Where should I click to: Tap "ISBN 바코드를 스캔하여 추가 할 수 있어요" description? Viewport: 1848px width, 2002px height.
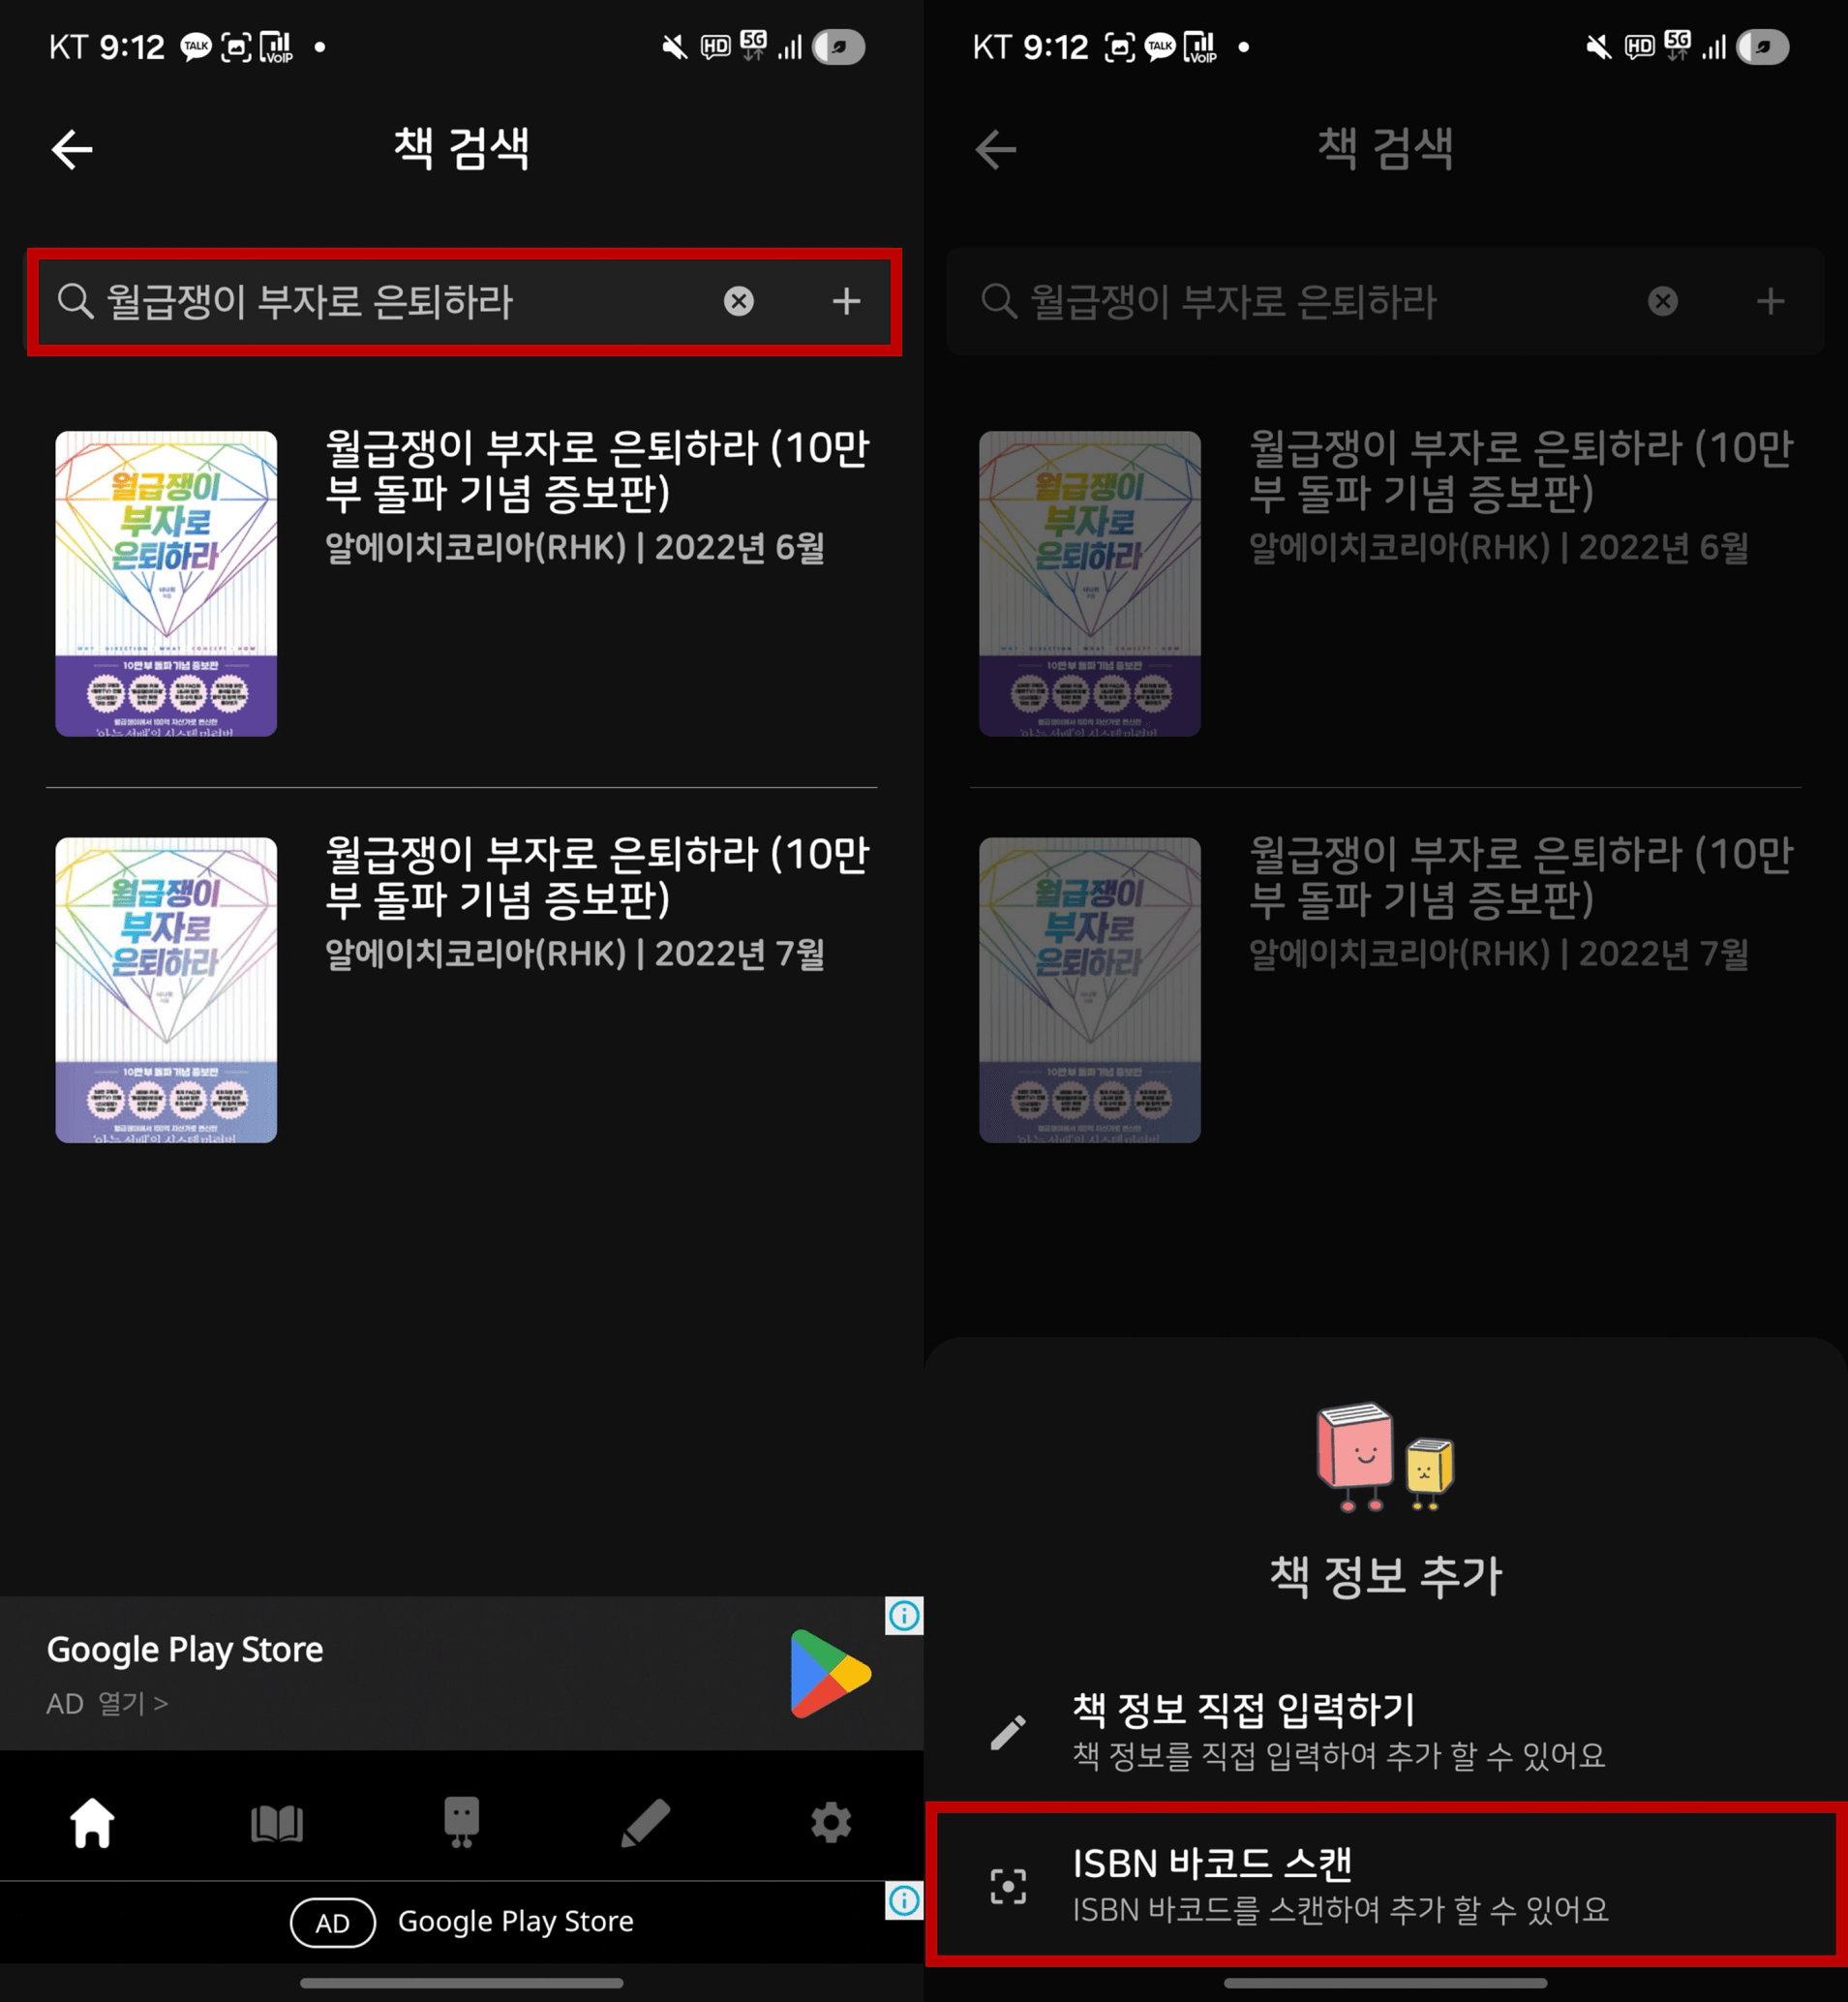pos(1341,1910)
